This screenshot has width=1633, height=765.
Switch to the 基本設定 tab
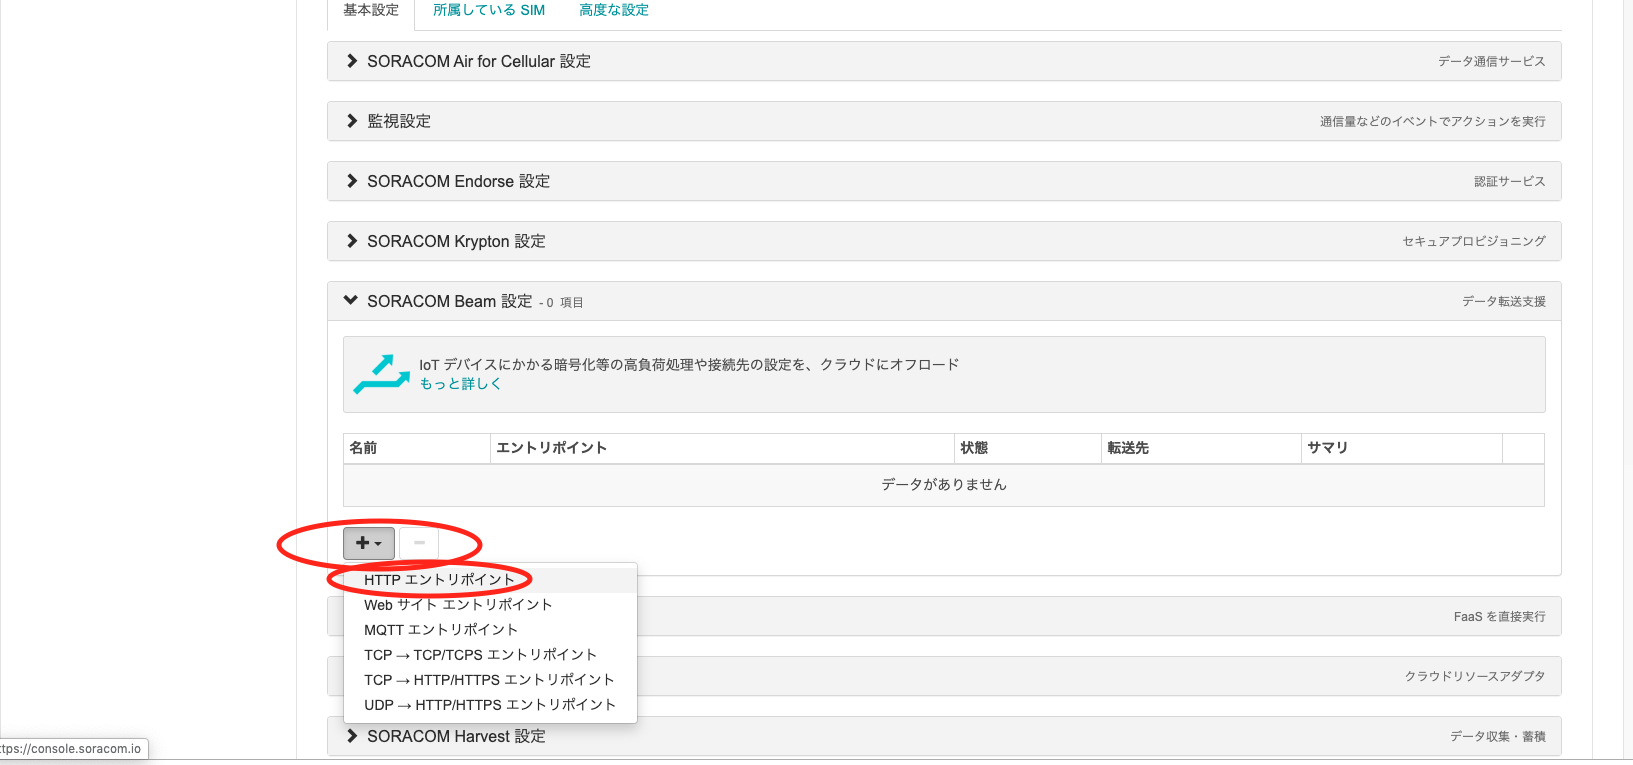[371, 10]
